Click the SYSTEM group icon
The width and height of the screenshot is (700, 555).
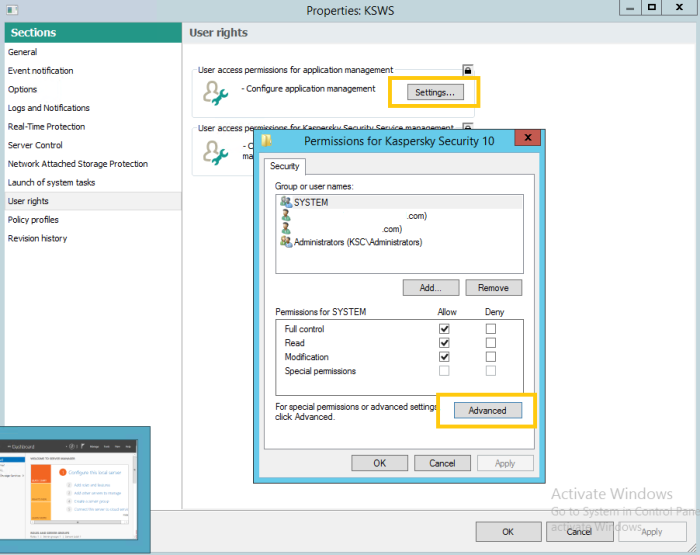[x=286, y=202]
